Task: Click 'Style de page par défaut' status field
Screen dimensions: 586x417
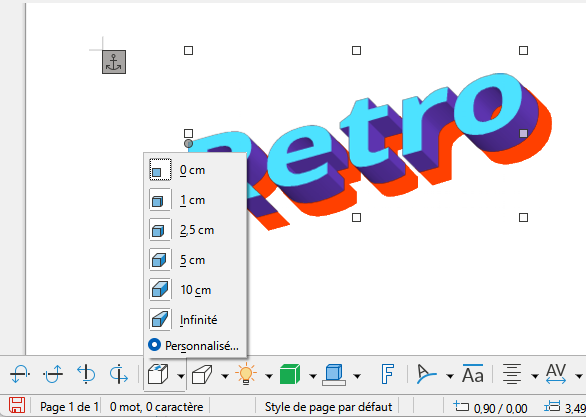Action: (x=328, y=407)
